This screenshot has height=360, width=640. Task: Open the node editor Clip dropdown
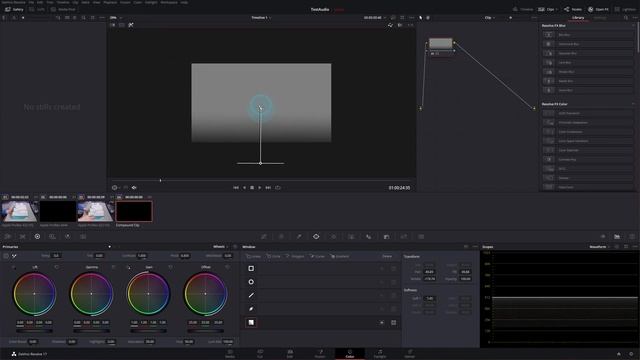click(x=490, y=18)
